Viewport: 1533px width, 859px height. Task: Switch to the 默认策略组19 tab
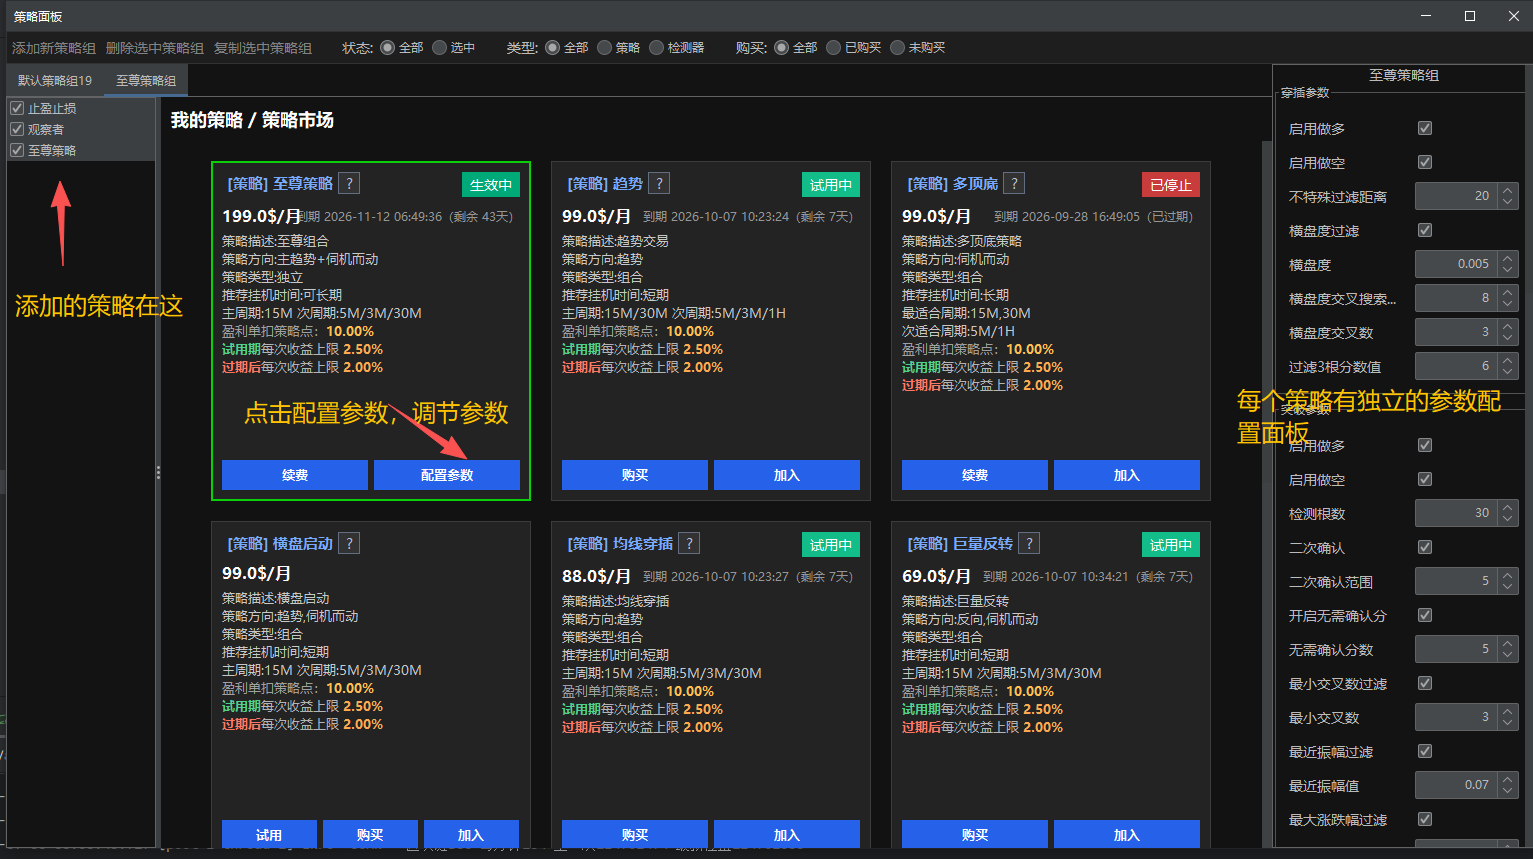(55, 80)
